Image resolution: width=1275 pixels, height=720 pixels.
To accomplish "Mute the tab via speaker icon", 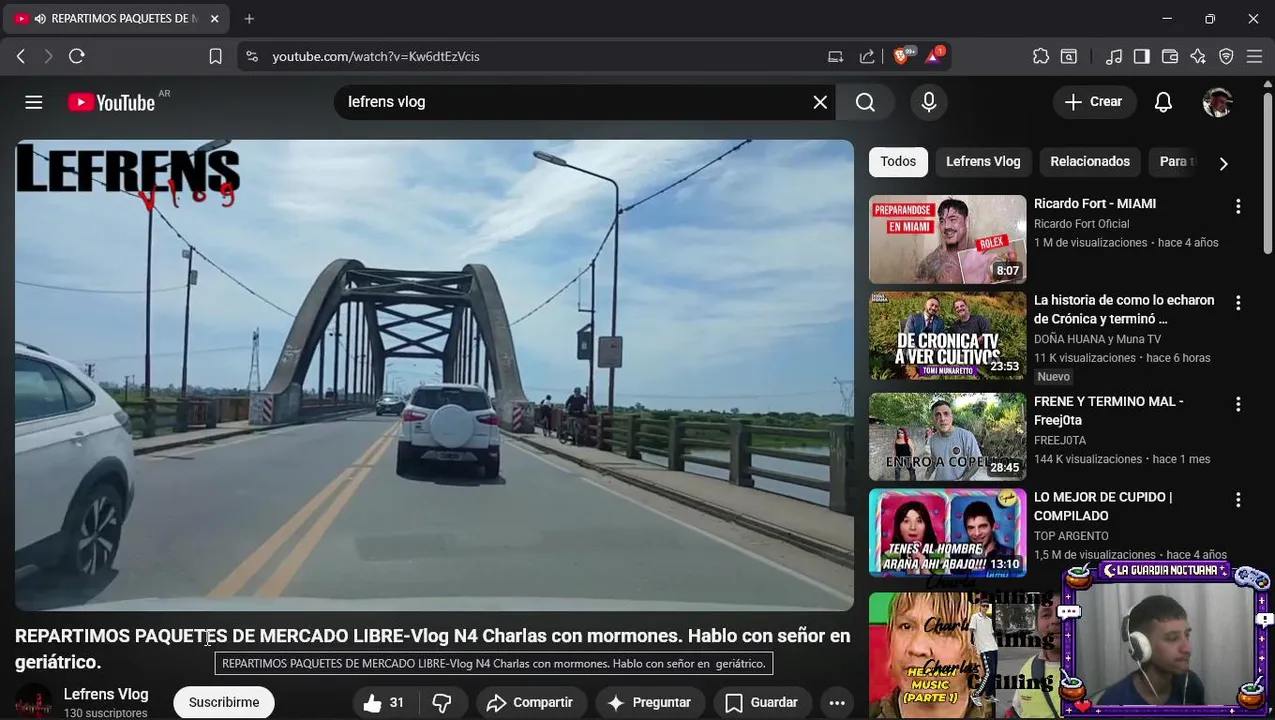I will 40,19.
